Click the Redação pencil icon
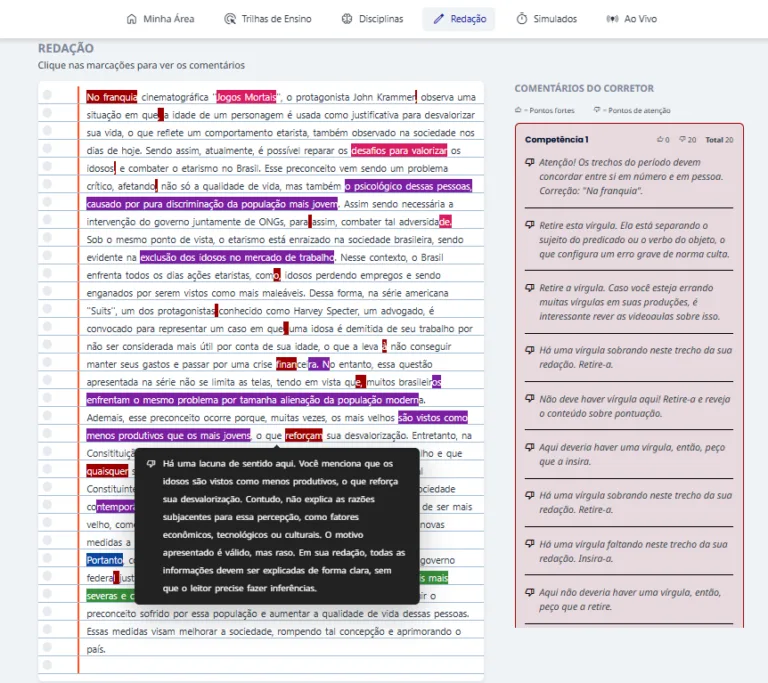 click(x=438, y=19)
